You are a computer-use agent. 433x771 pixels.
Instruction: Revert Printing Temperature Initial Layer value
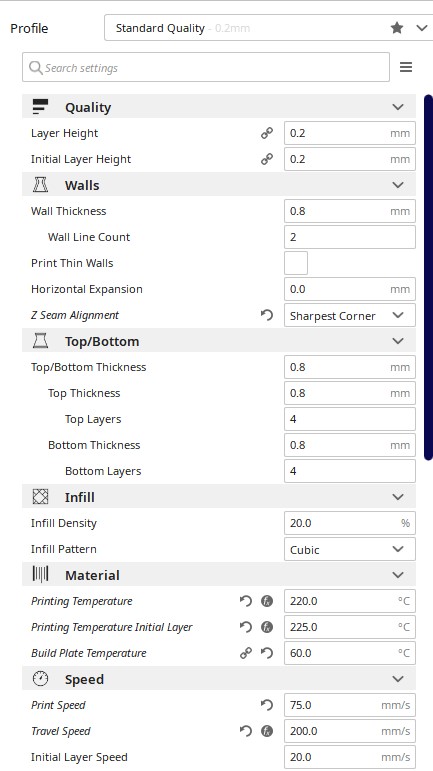coord(246,627)
